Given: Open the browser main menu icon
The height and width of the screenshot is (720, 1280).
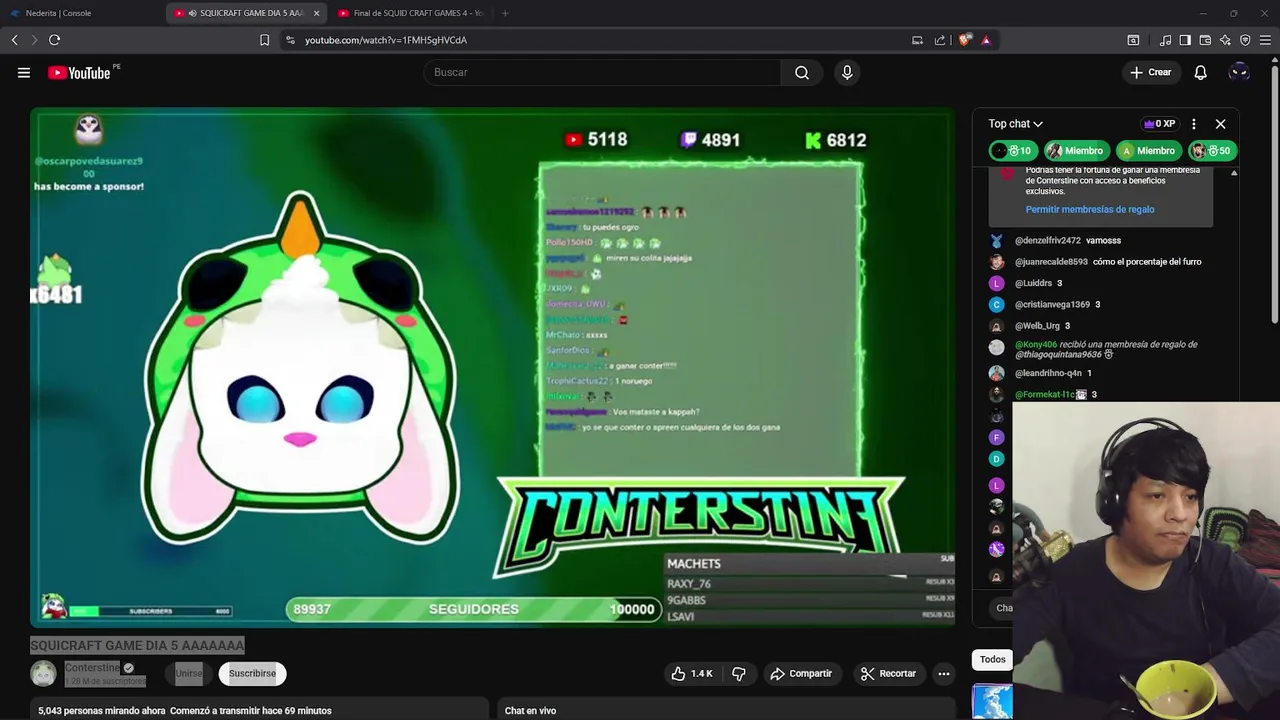Looking at the screenshot, I should [1265, 40].
